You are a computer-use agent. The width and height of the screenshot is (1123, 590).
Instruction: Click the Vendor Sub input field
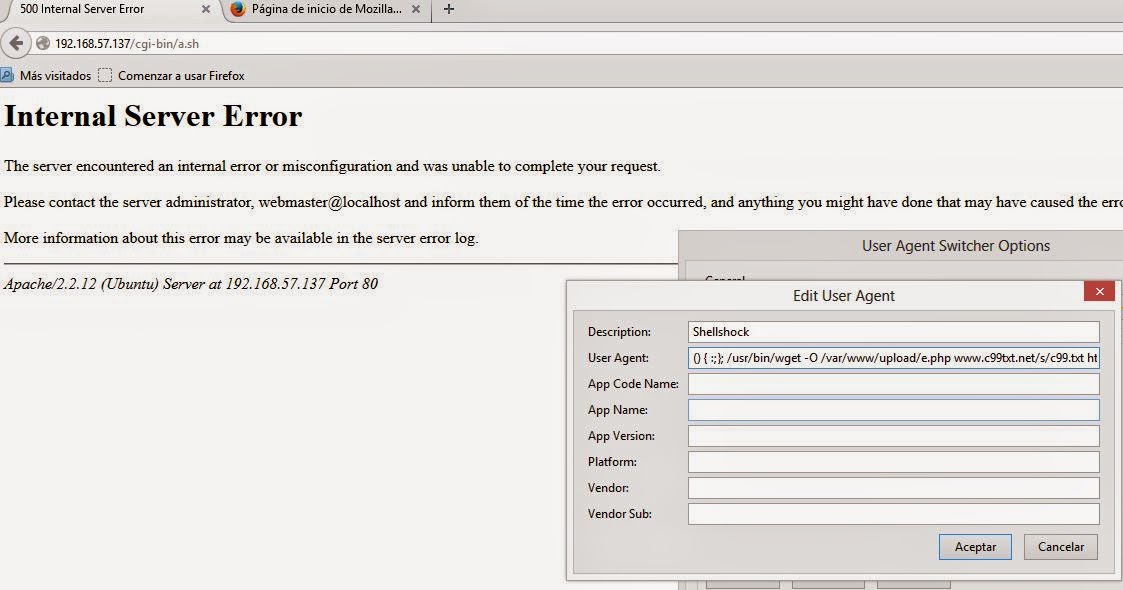pyautogui.click(x=894, y=513)
